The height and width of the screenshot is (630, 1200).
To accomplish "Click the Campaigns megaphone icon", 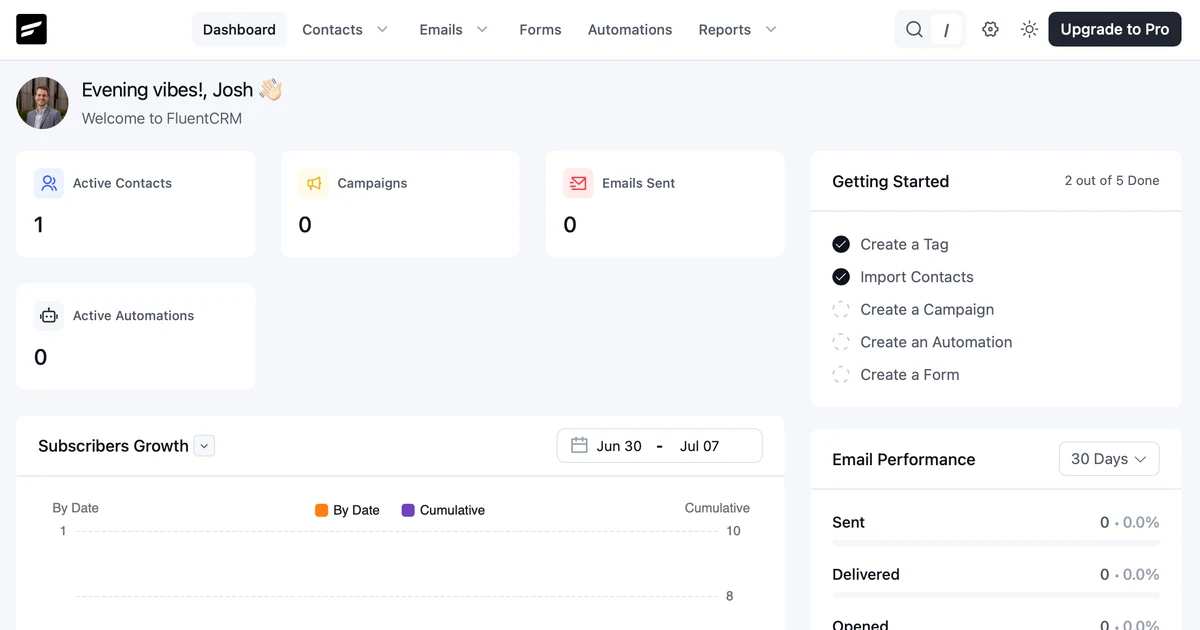I will pyautogui.click(x=314, y=183).
